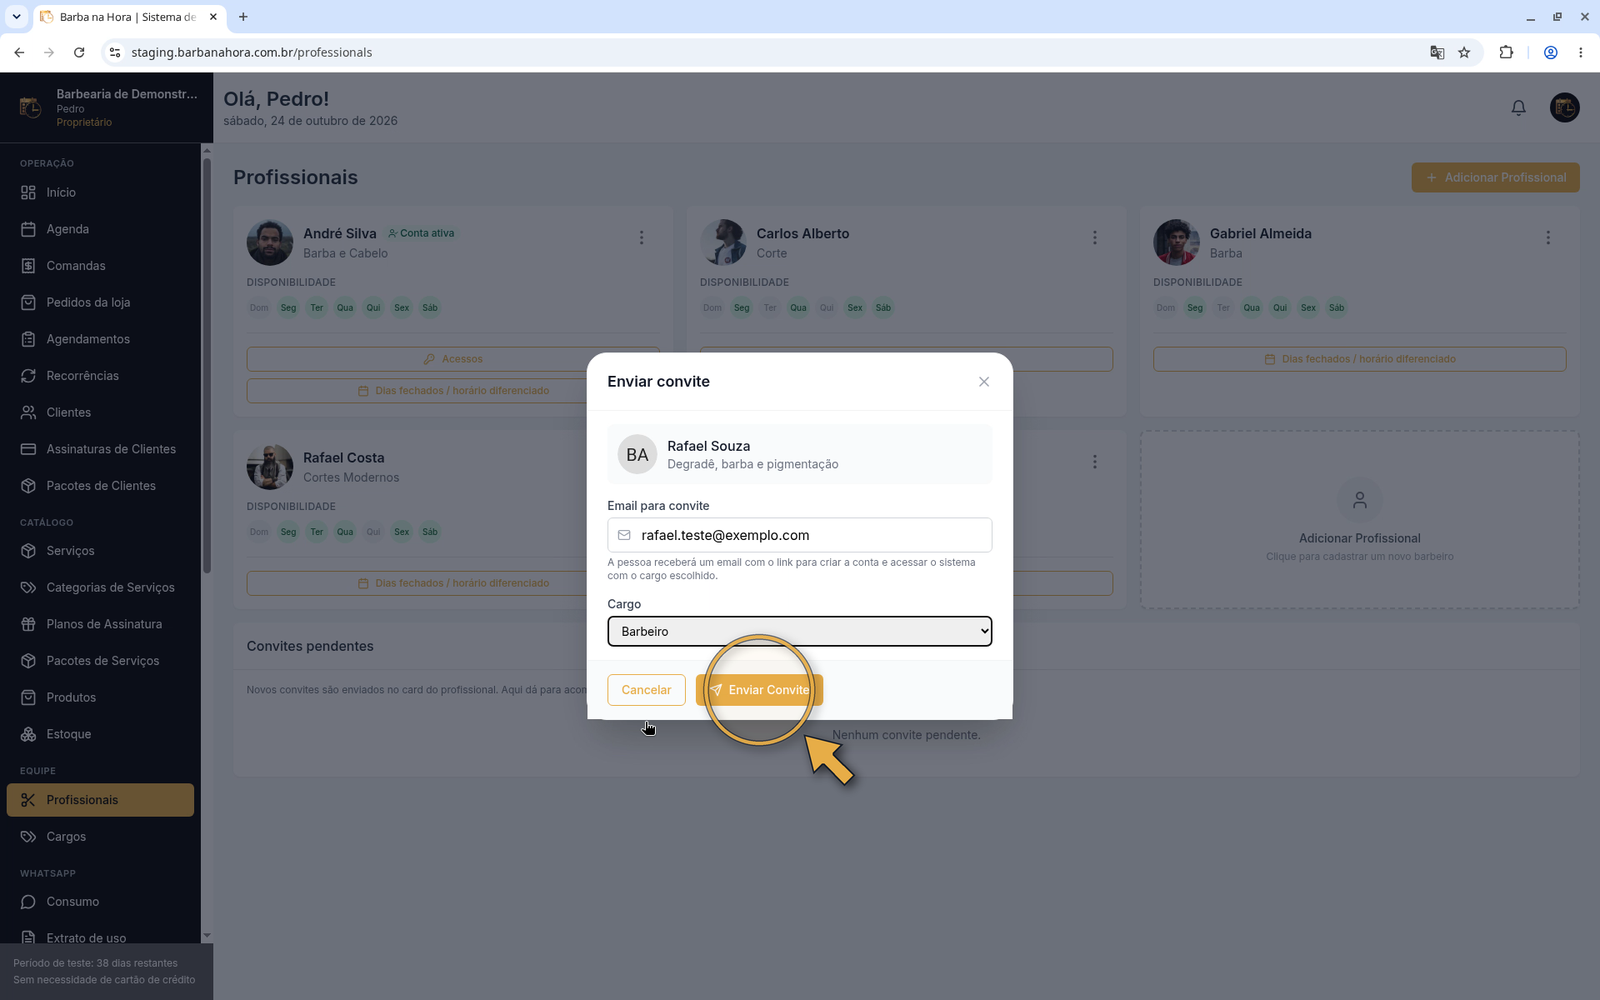Reload the page
1600x1000 pixels.
79,52
